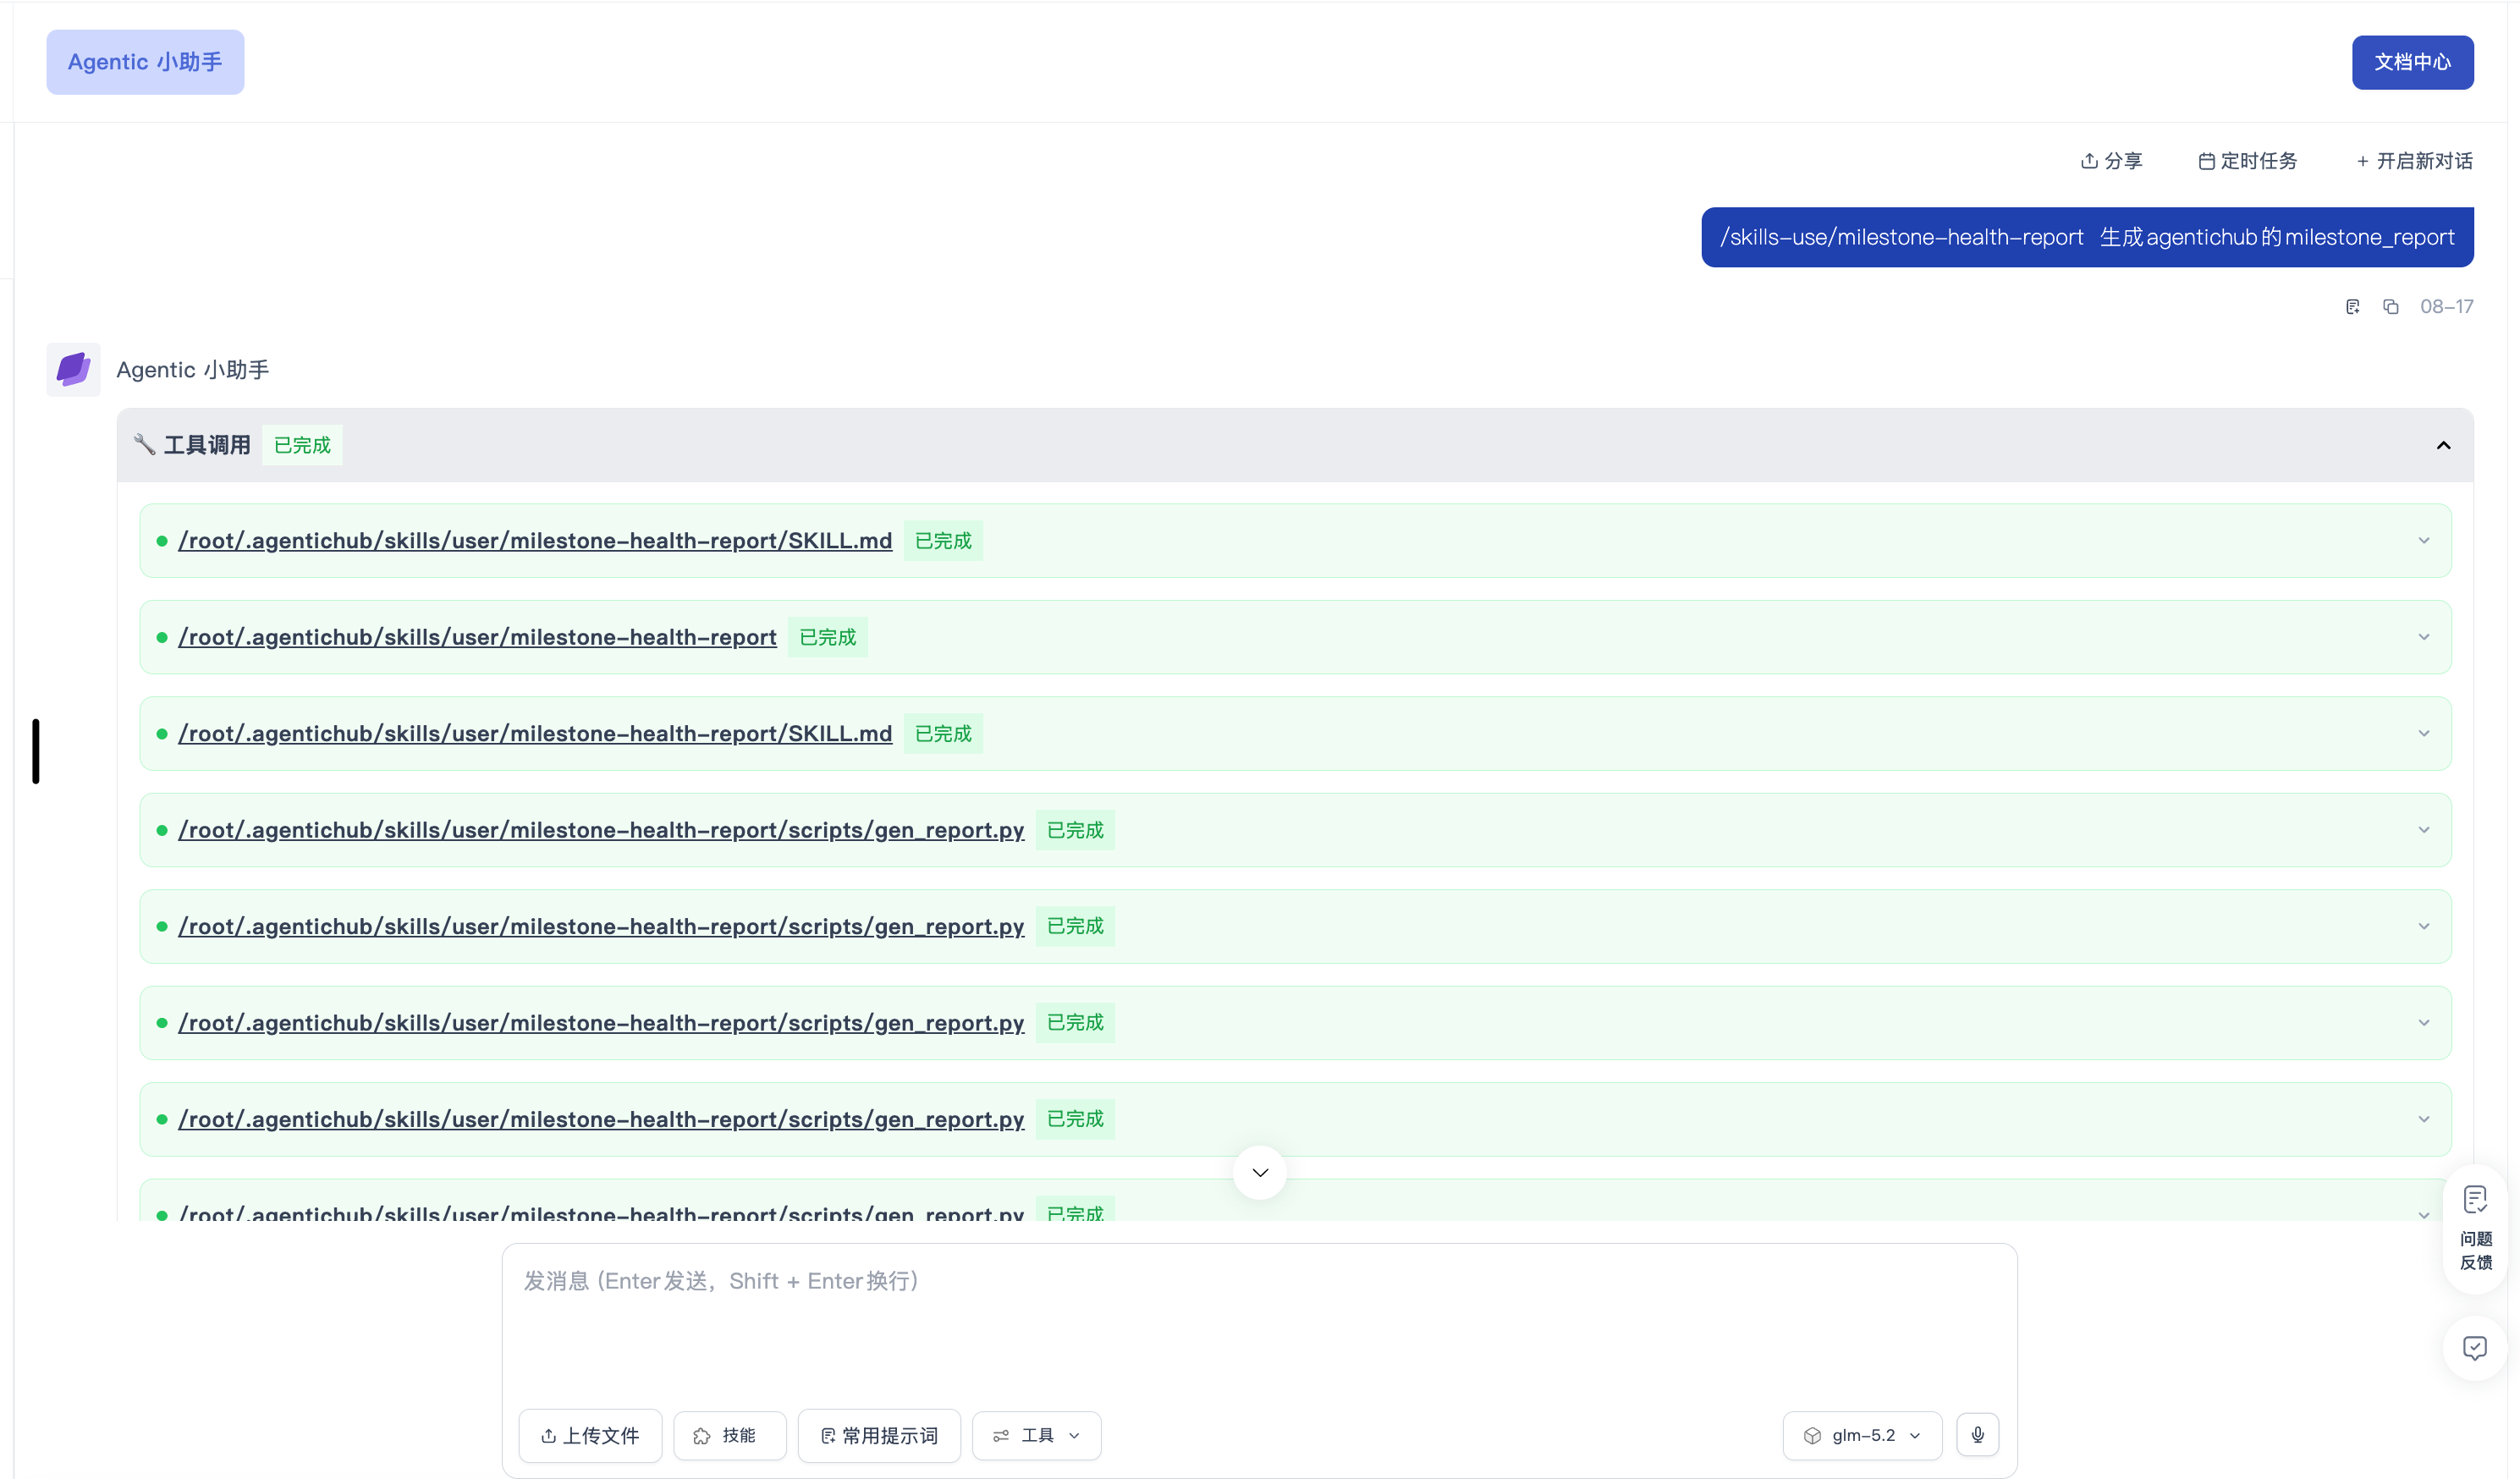Open 常用提示词 common prompts
Screen dimensions: 2520x1479
[879, 1435]
